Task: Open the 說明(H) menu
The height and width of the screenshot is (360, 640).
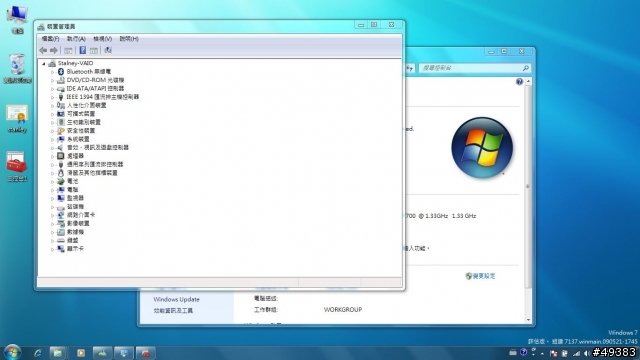Action: click(129, 39)
